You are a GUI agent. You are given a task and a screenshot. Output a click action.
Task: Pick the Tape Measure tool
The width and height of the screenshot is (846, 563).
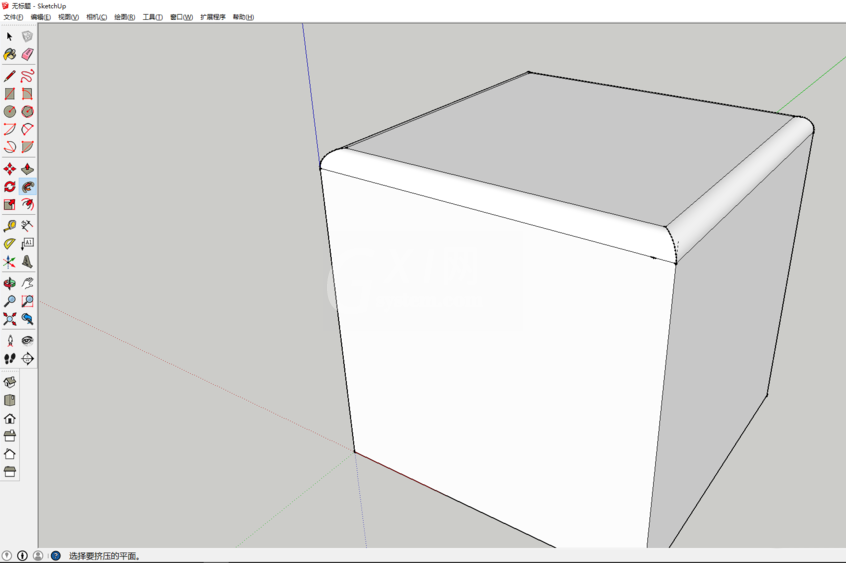click(x=10, y=226)
